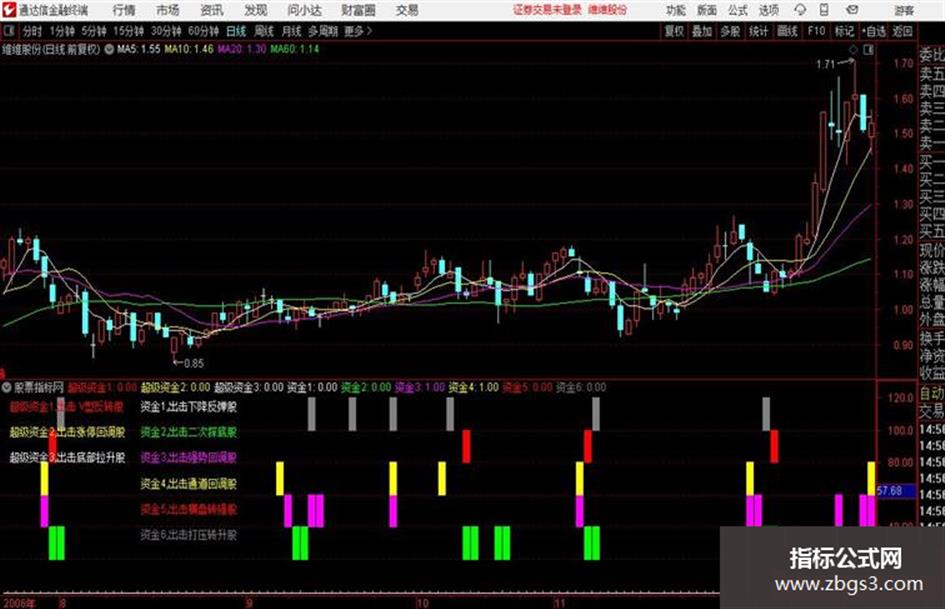Screen dimensions: 945x609
Task: Click the 资金4.出击通道回调股 legend text
Action: coord(189,484)
